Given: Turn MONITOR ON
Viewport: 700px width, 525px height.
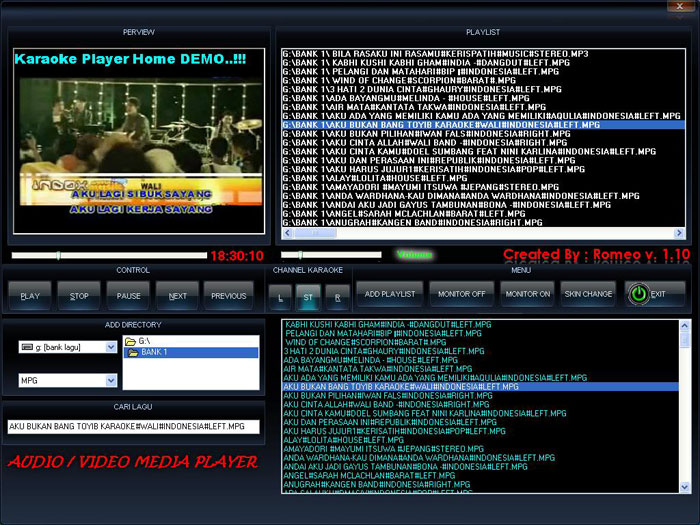Looking at the screenshot, I should [528, 294].
